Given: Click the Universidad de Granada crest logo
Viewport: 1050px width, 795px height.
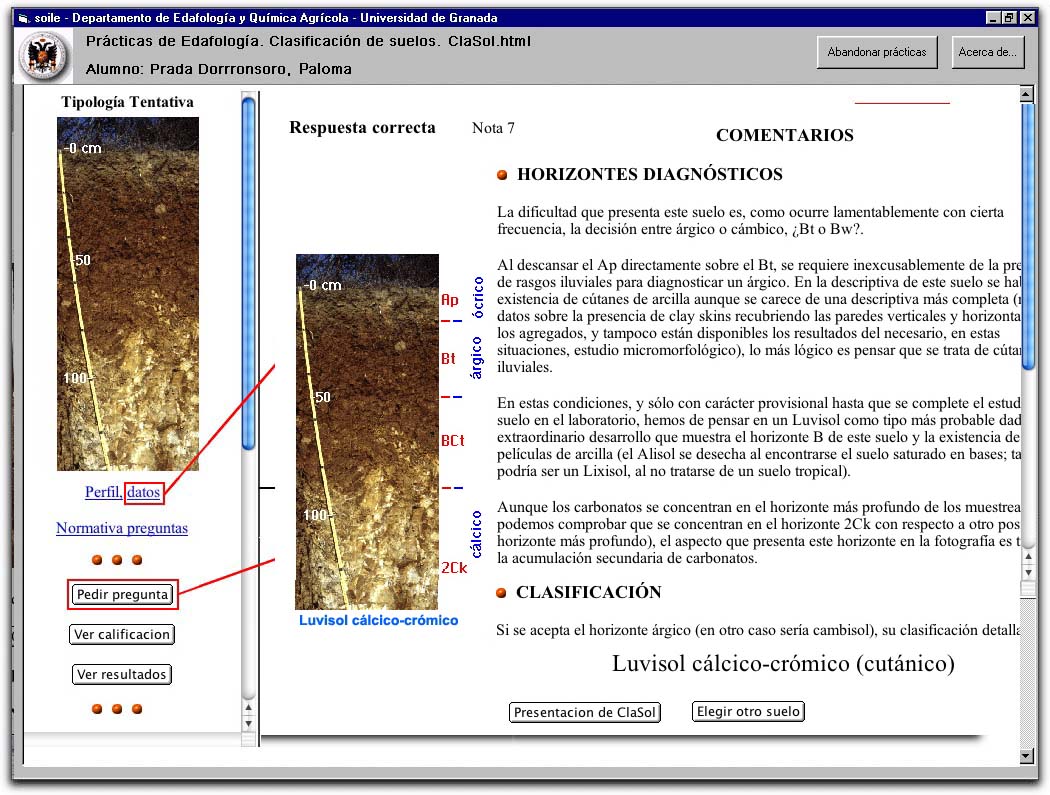Looking at the screenshot, I should click(x=44, y=56).
